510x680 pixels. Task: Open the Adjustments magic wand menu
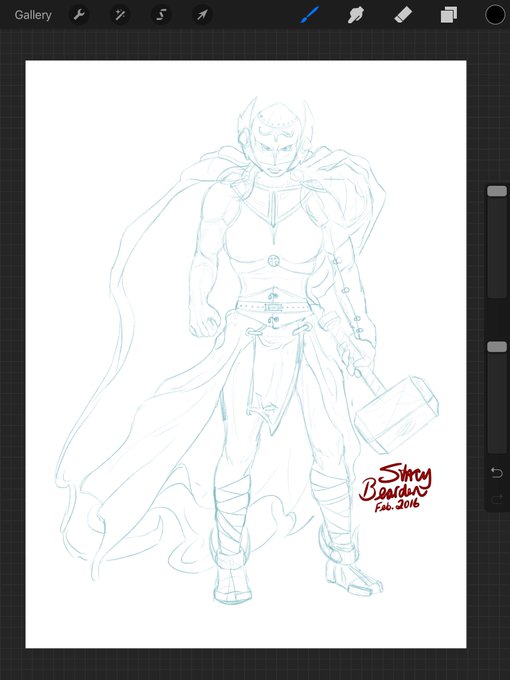120,15
